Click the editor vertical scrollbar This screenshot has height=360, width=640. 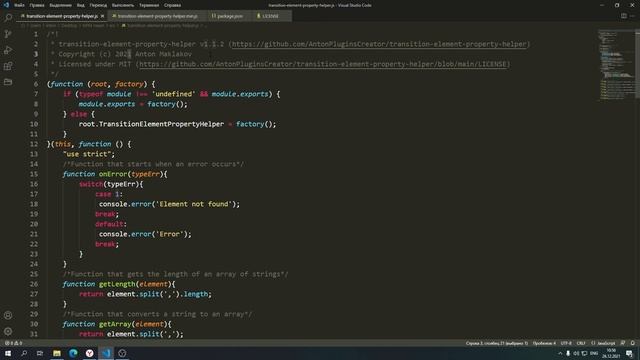[638, 63]
